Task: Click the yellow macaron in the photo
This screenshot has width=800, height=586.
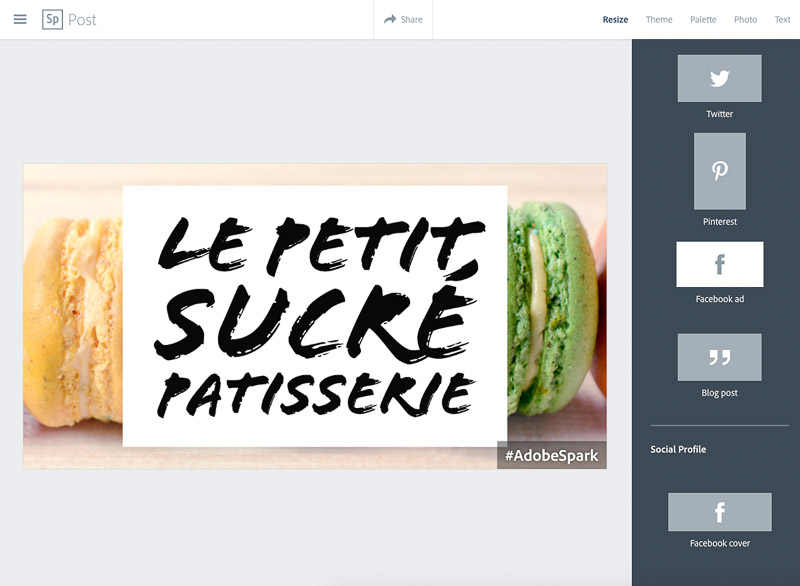Action: 72,322
